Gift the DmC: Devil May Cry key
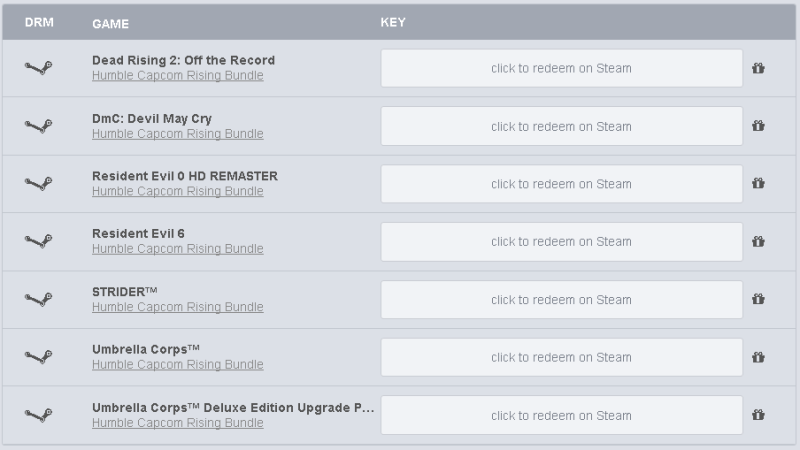800x450 pixels. 758,126
